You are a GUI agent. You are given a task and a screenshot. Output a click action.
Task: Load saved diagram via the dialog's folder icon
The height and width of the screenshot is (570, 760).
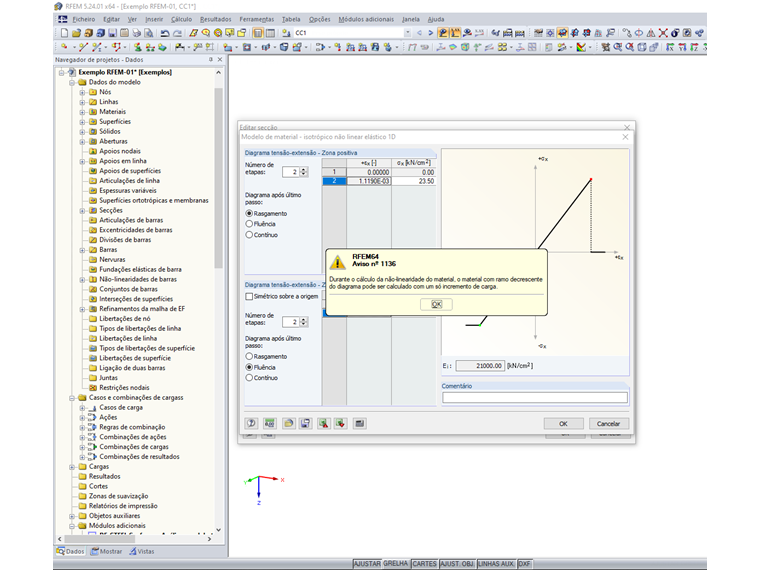pyautogui.click(x=288, y=423)
